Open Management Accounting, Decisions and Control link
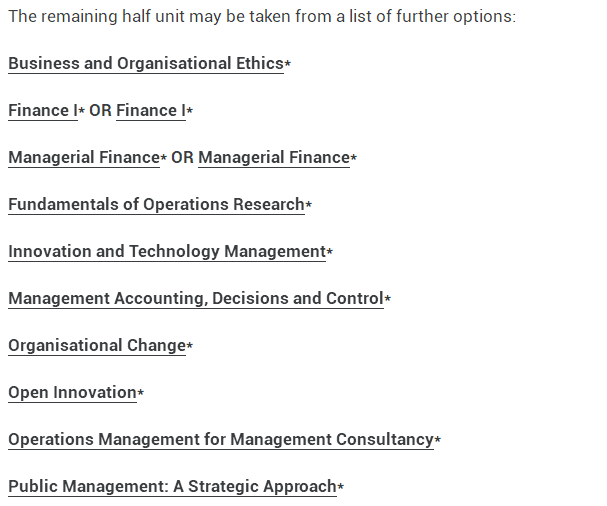 [x=196, y=298]
